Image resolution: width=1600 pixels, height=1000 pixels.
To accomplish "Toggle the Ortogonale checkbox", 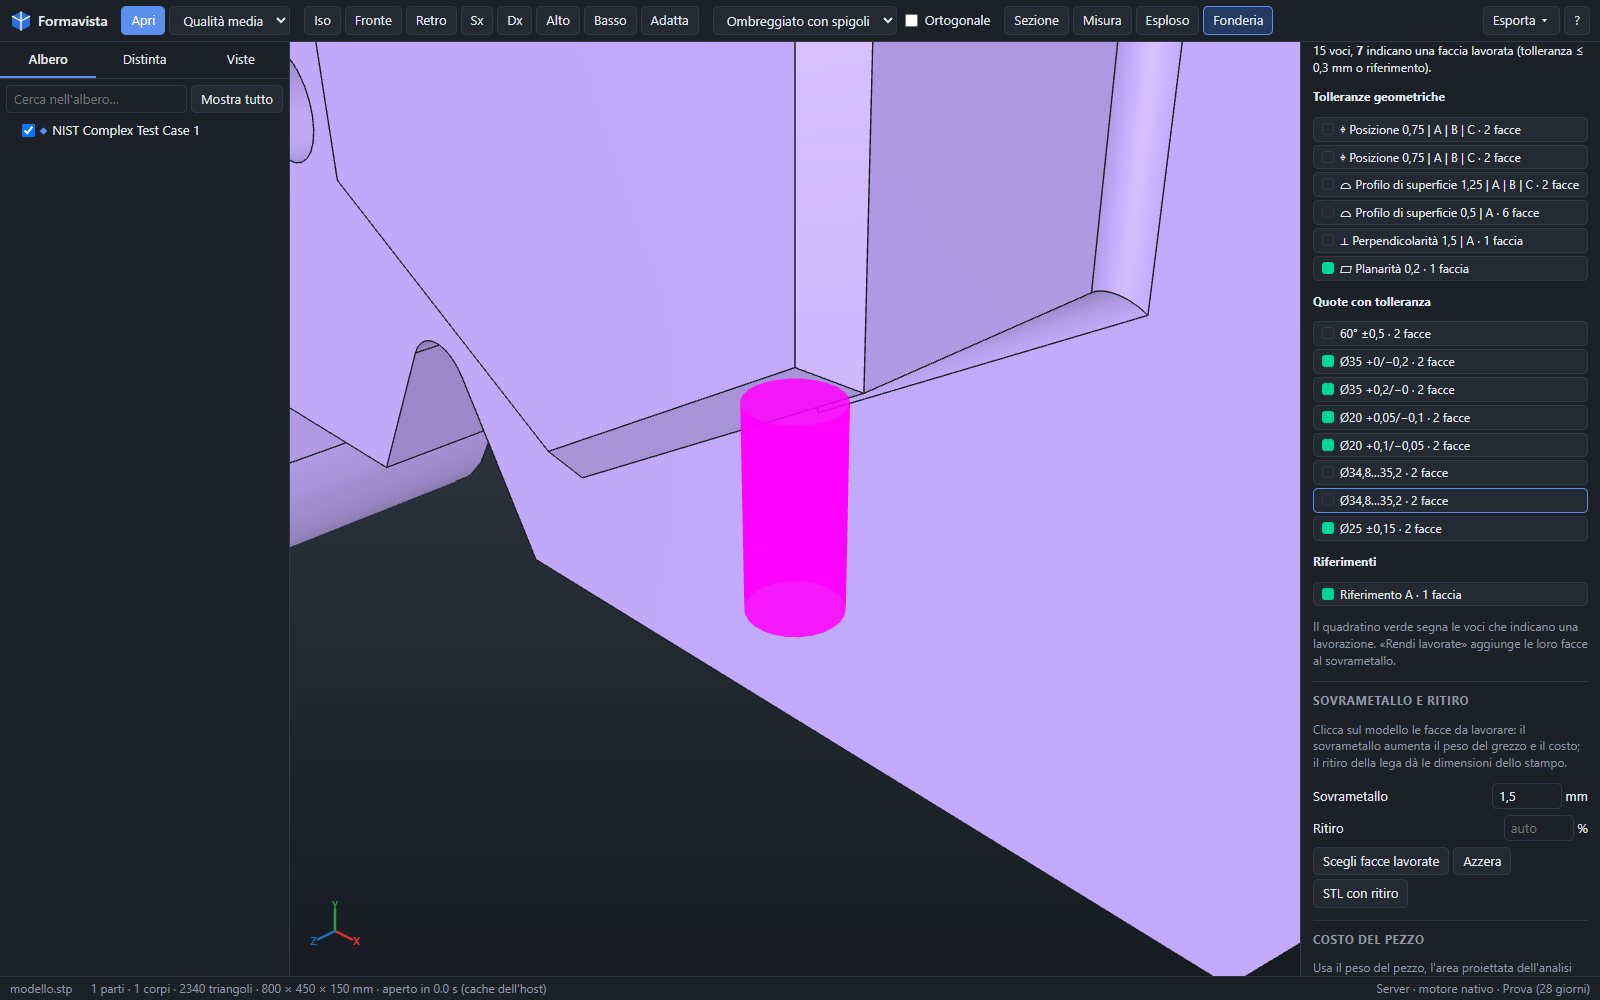I will (x=911, y=21).
